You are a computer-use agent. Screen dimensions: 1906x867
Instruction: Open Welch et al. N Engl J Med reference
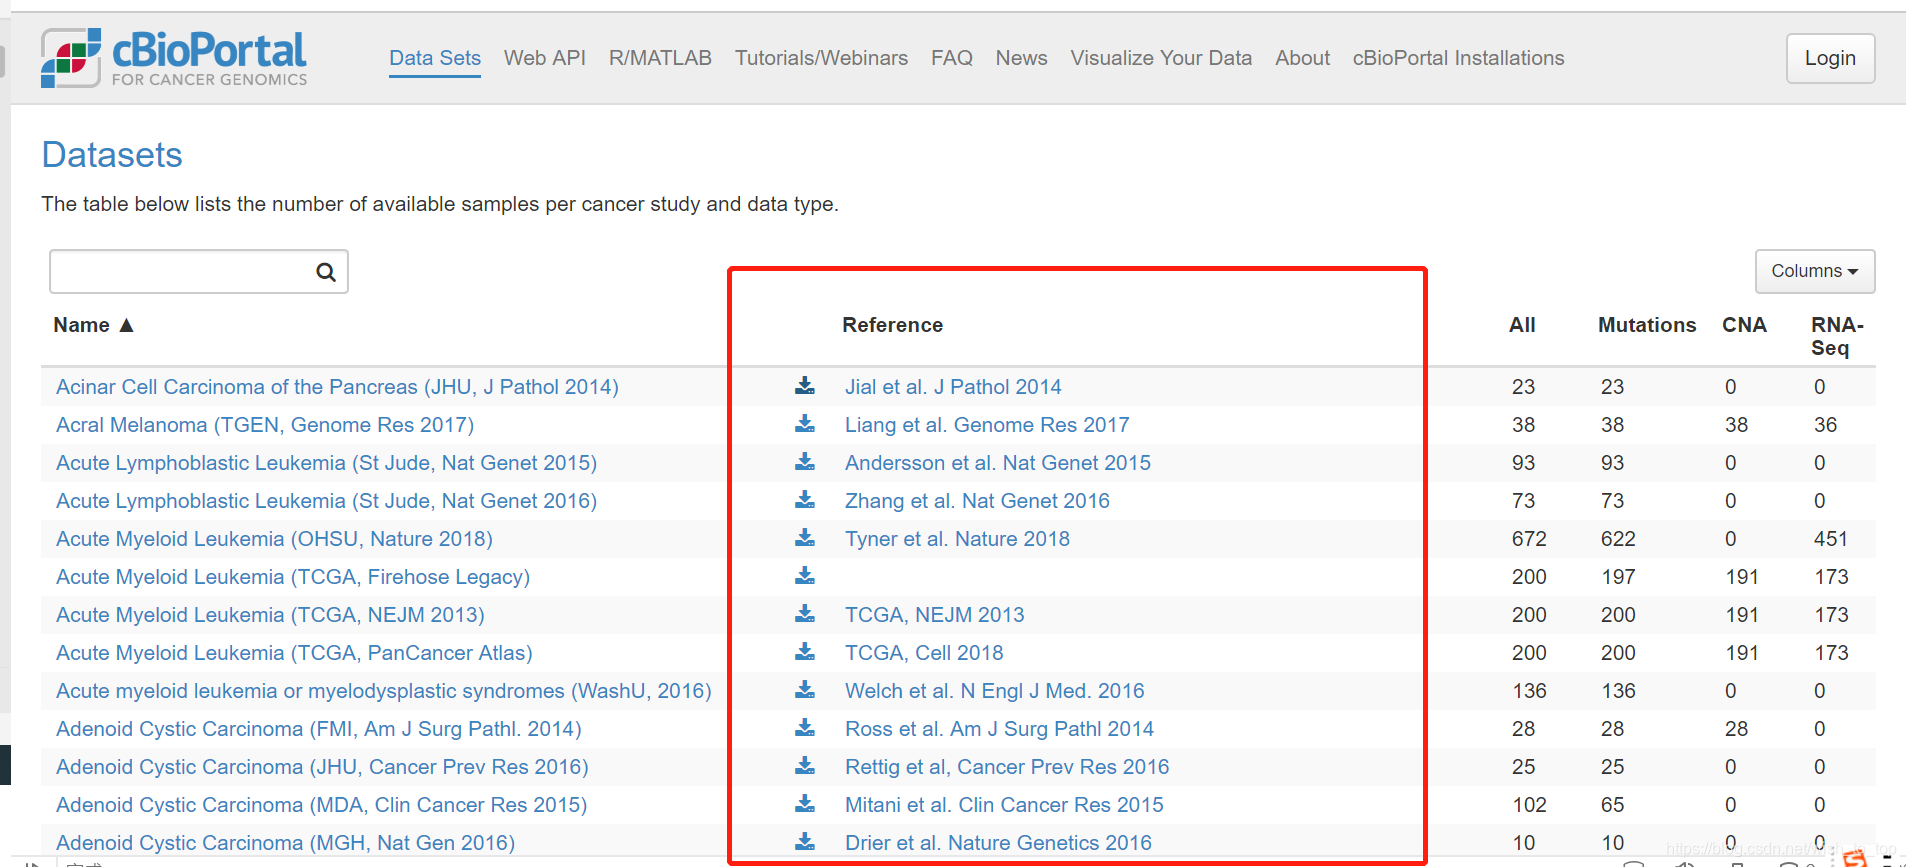point(994,691)
